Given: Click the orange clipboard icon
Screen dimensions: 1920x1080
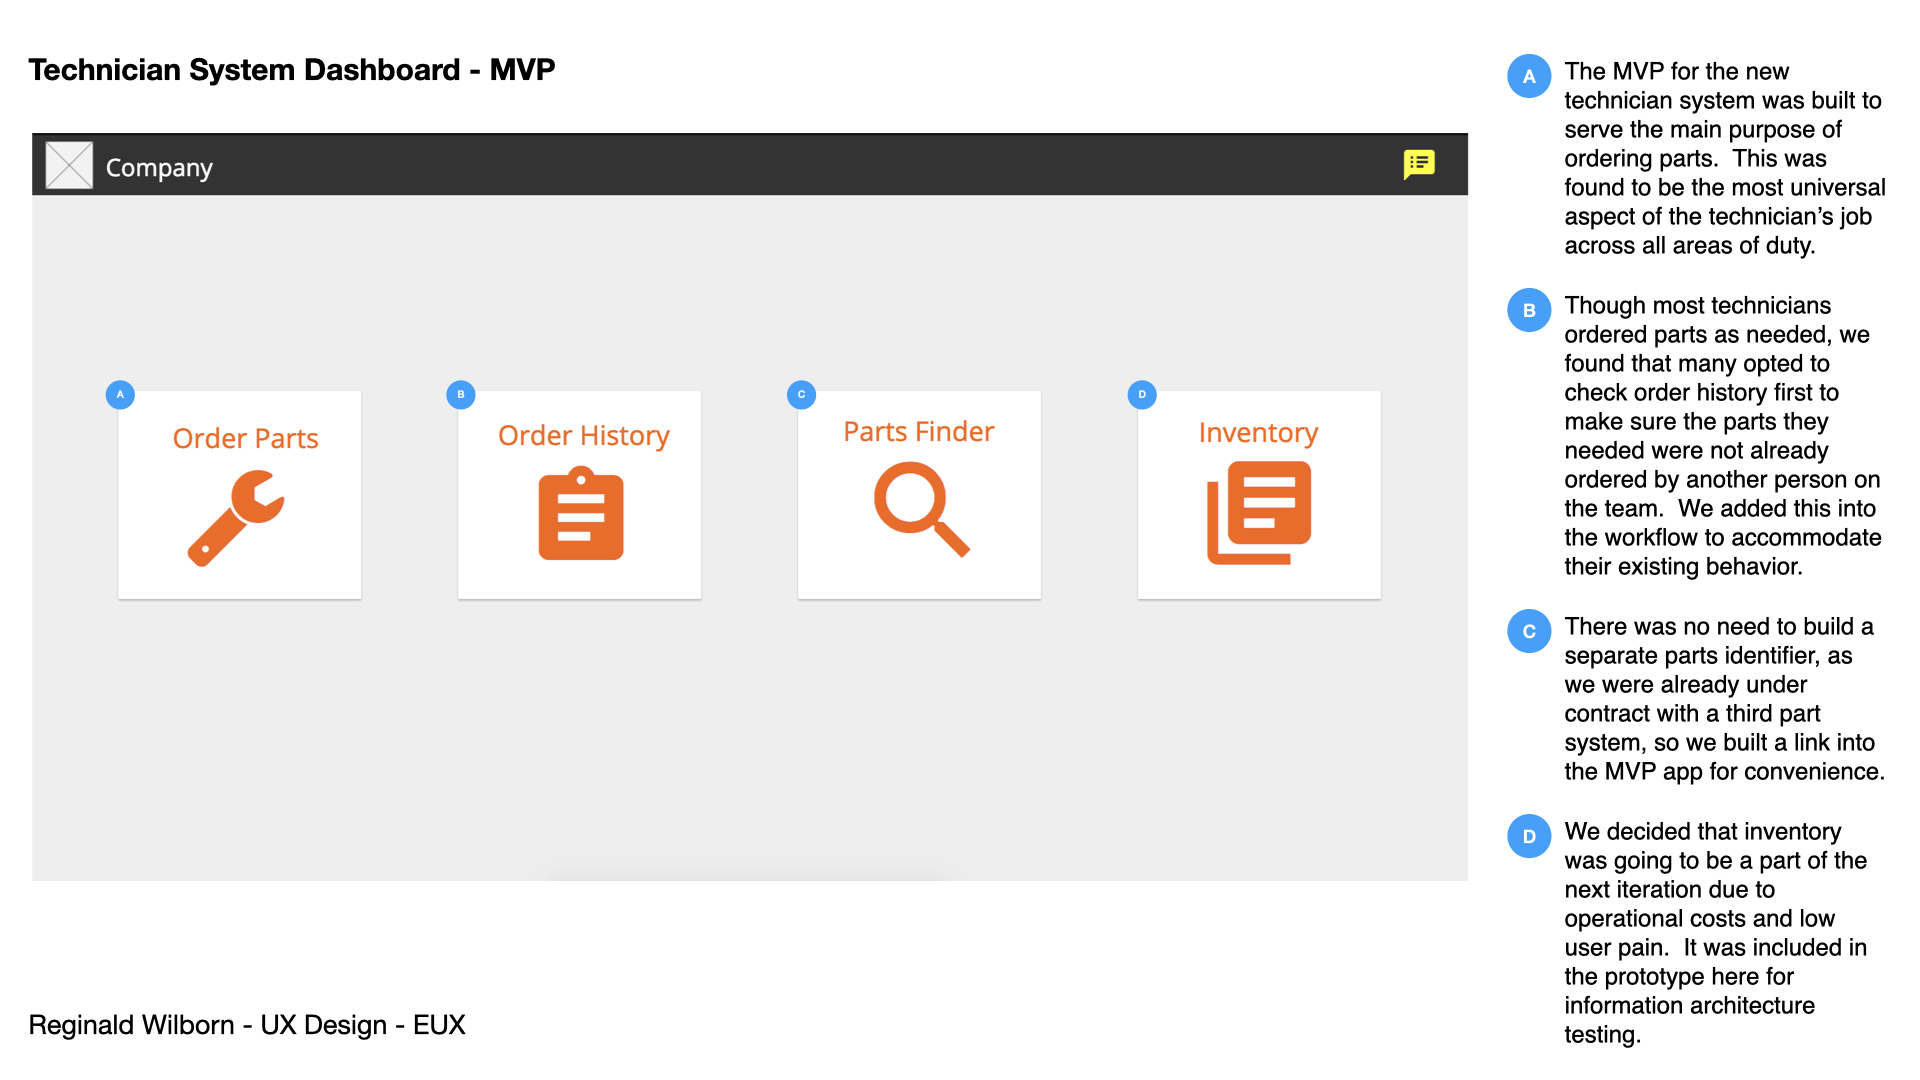Looking at the screenshot, I should pyautogui.click(x=581, y=513).
